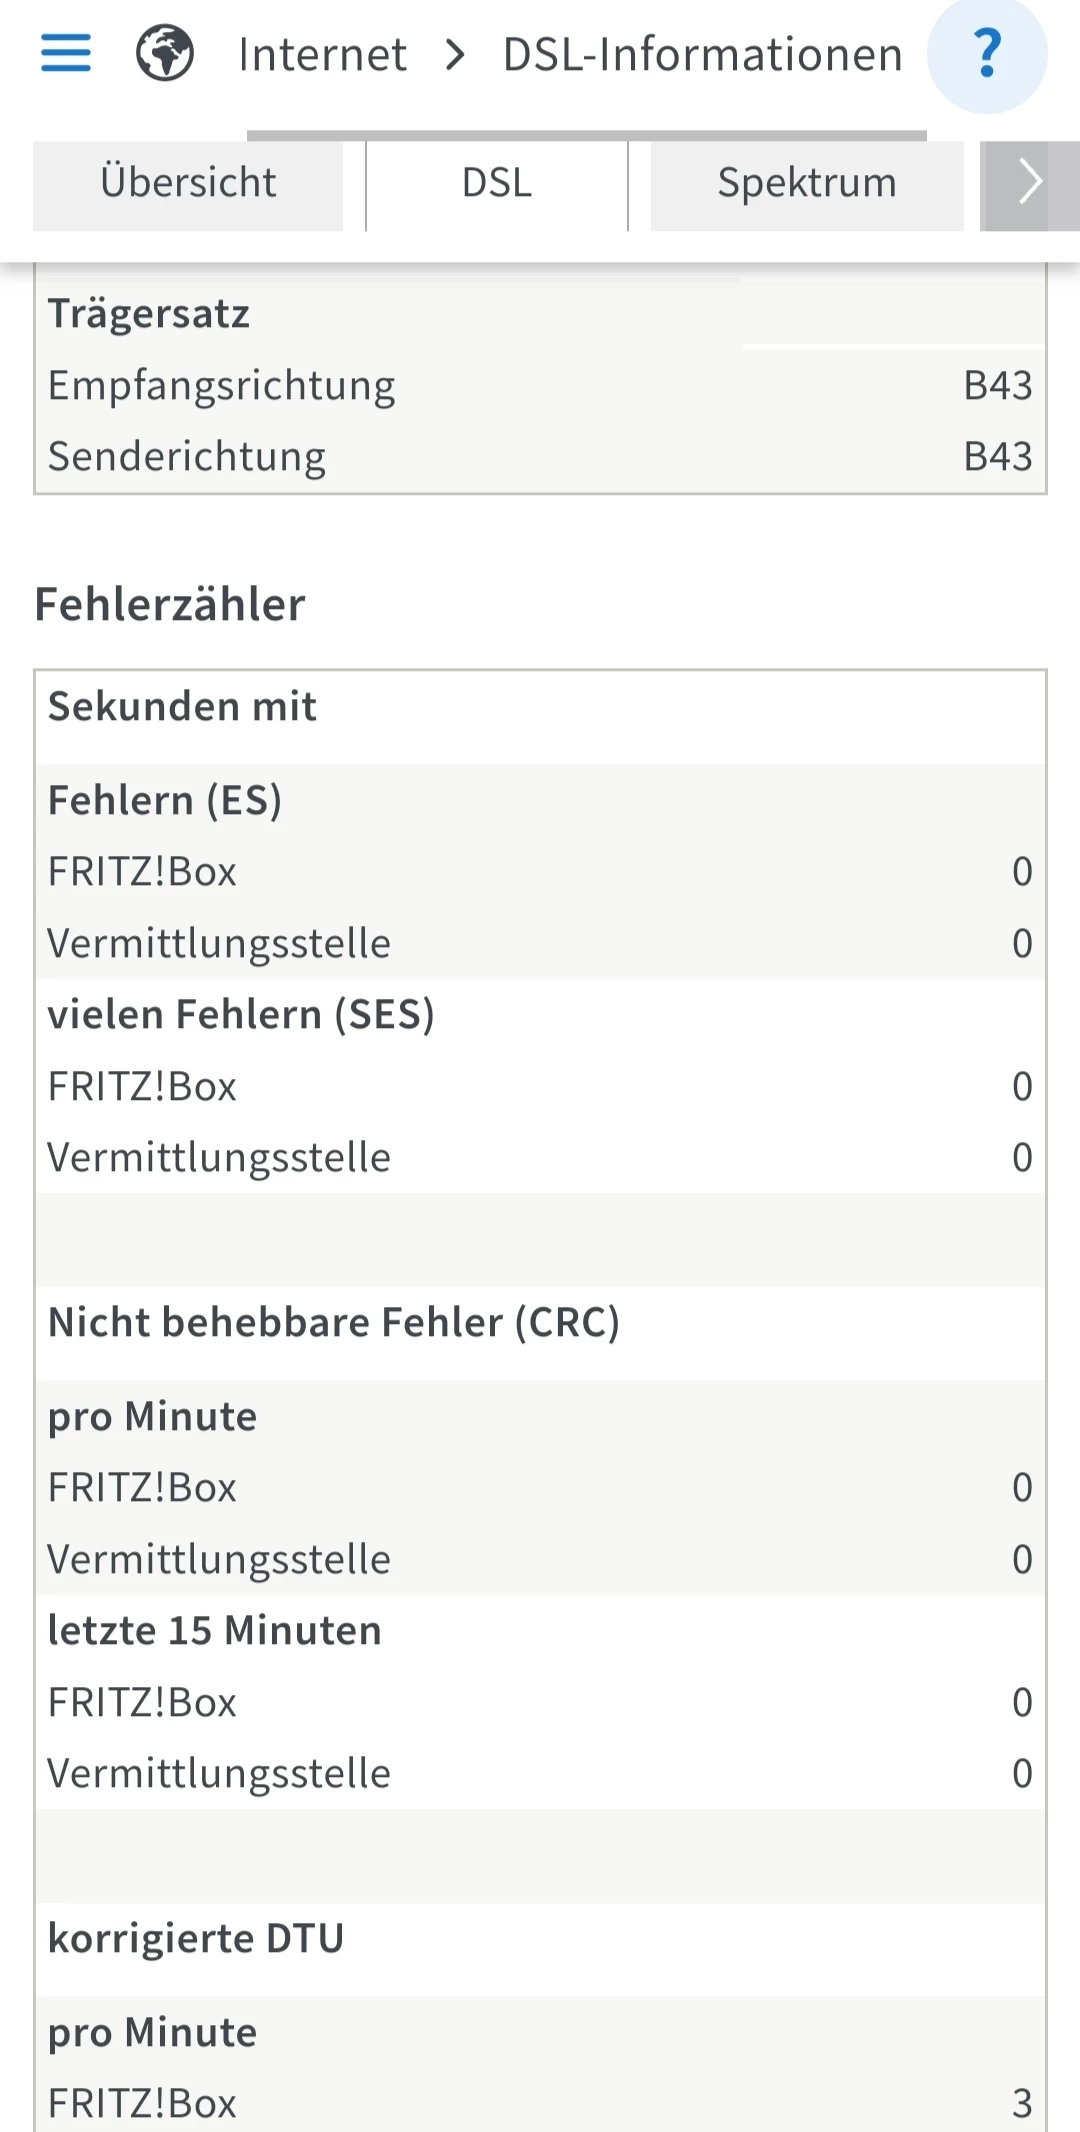Click the Fehlern (ES) subheading
Viewport: 1080px width, 2132px height.
[165, 801]
